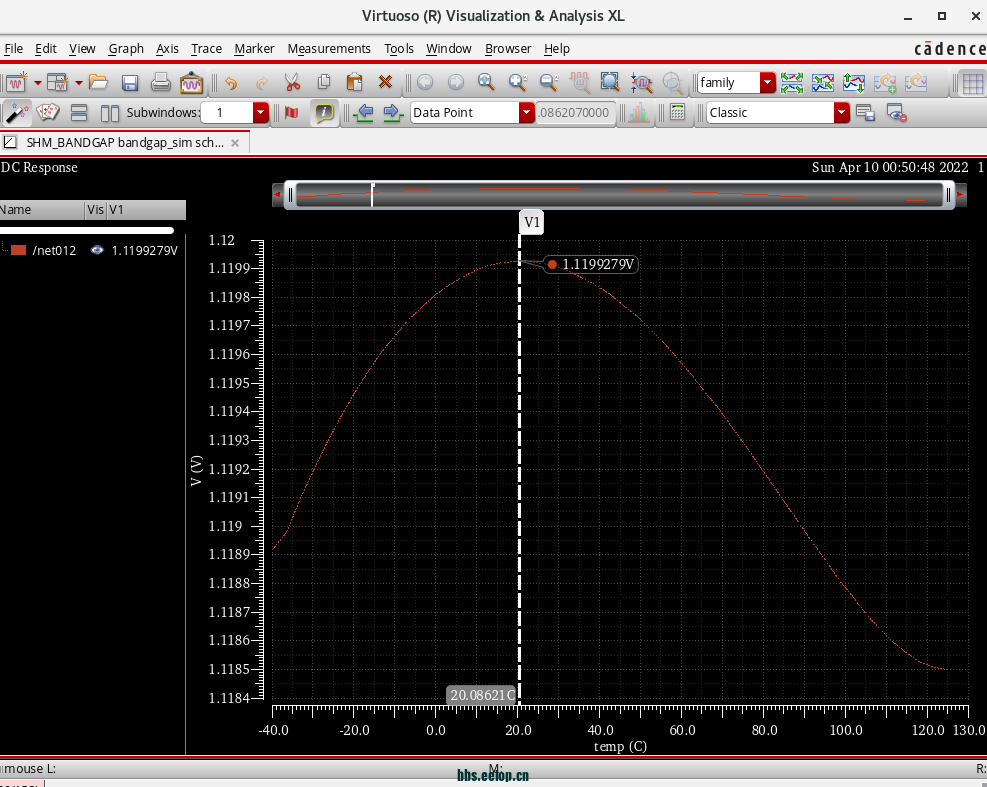
Task: Open the Measurements menu
Action: point(328,48)
